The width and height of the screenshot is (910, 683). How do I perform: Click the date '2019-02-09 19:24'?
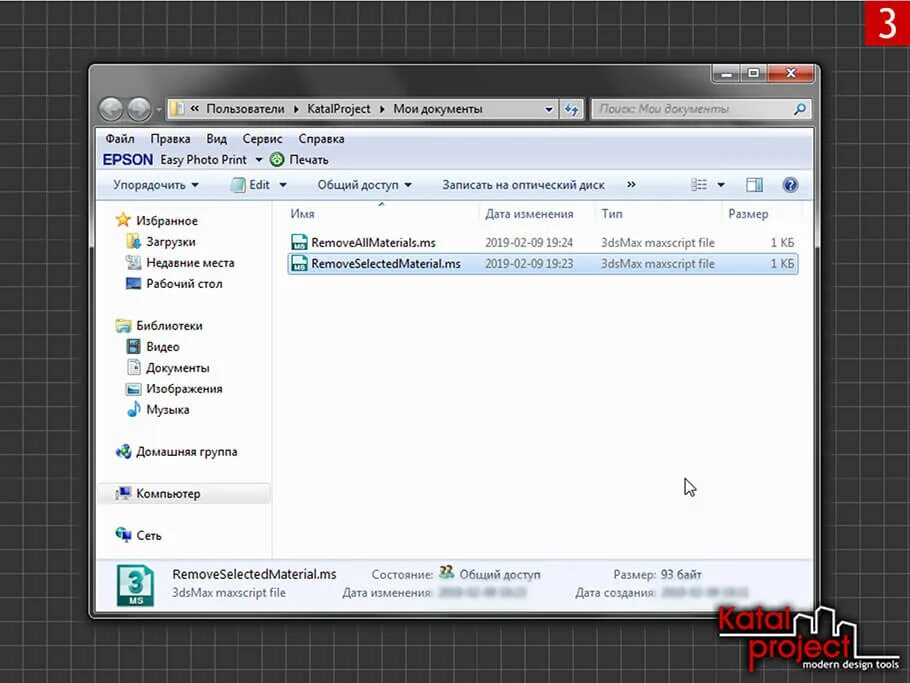click(529, 243)
